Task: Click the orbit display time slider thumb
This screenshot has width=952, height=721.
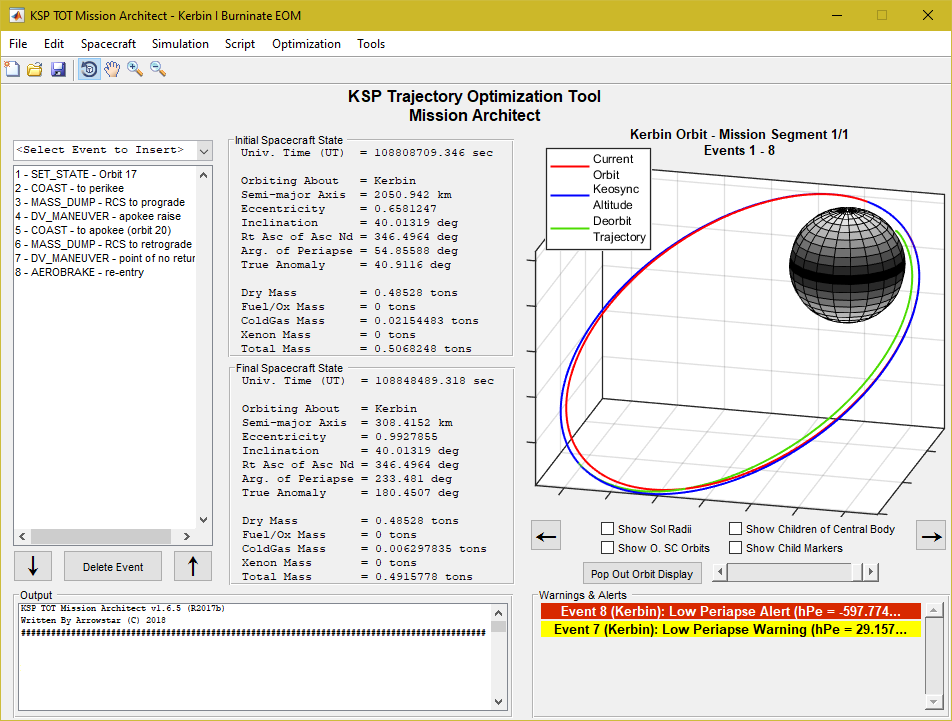Action: click(857, 572)
